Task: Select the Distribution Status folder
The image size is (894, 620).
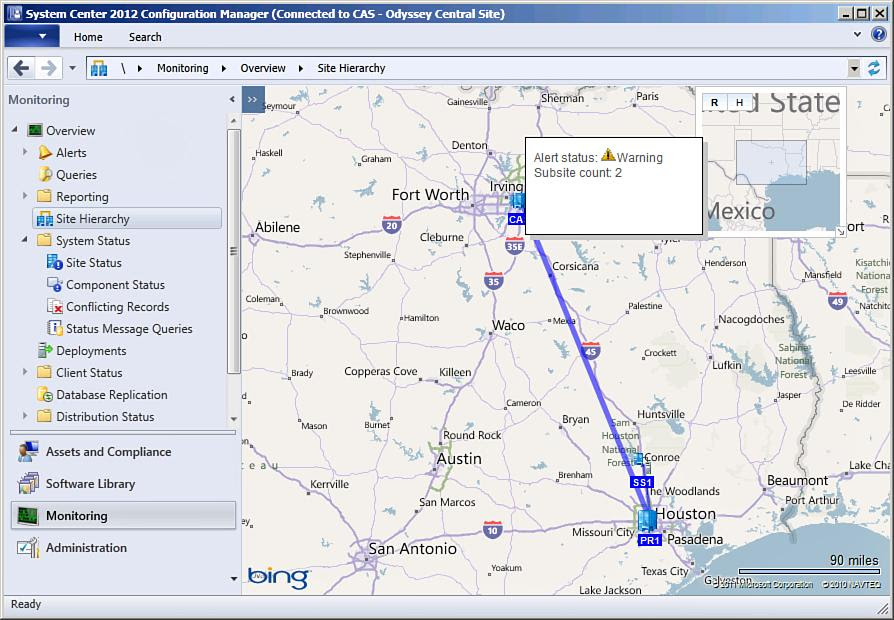Action: point(105,417)
